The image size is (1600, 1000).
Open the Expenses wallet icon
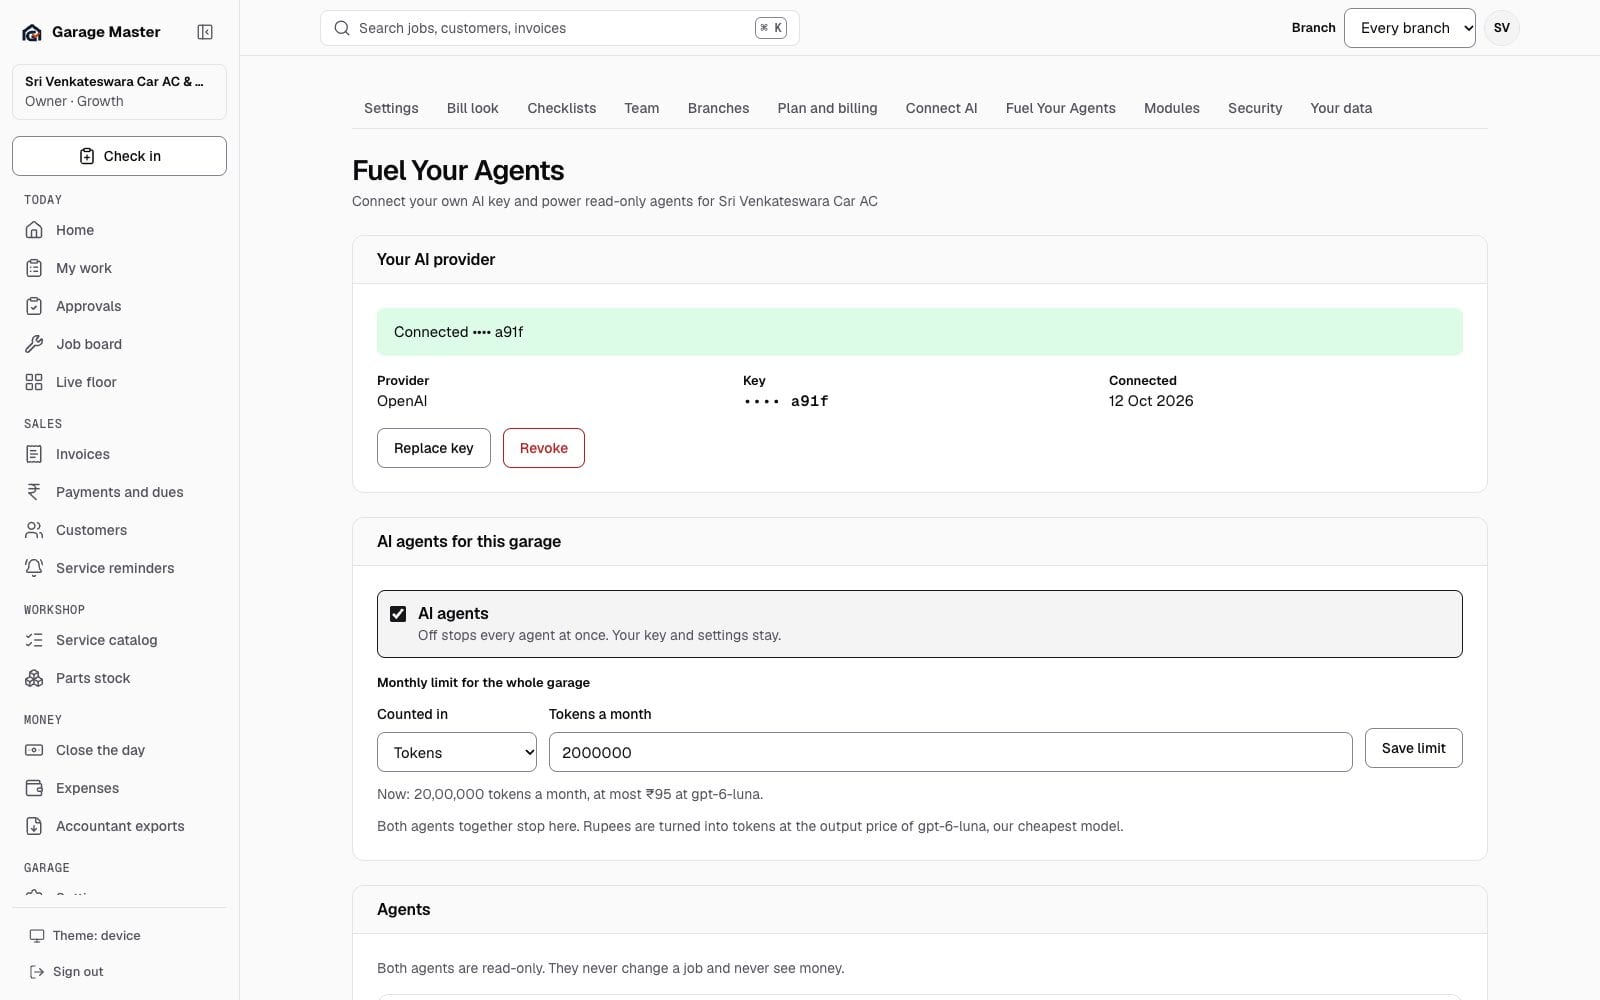click(34, 788)
